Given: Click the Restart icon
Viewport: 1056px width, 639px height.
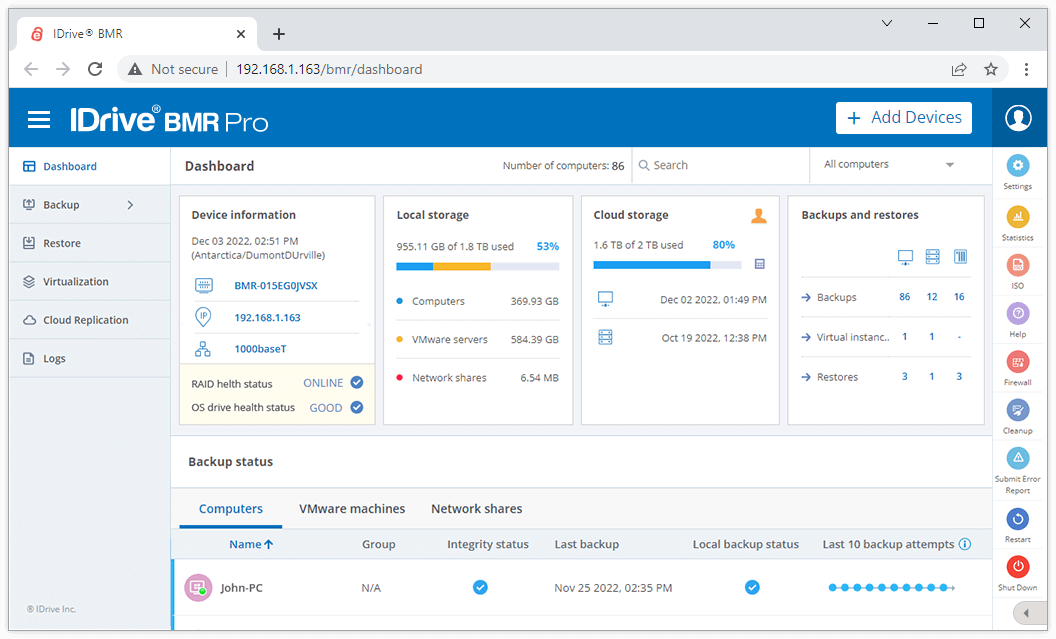Looking at the screenshot, I should pos(1018,519).
